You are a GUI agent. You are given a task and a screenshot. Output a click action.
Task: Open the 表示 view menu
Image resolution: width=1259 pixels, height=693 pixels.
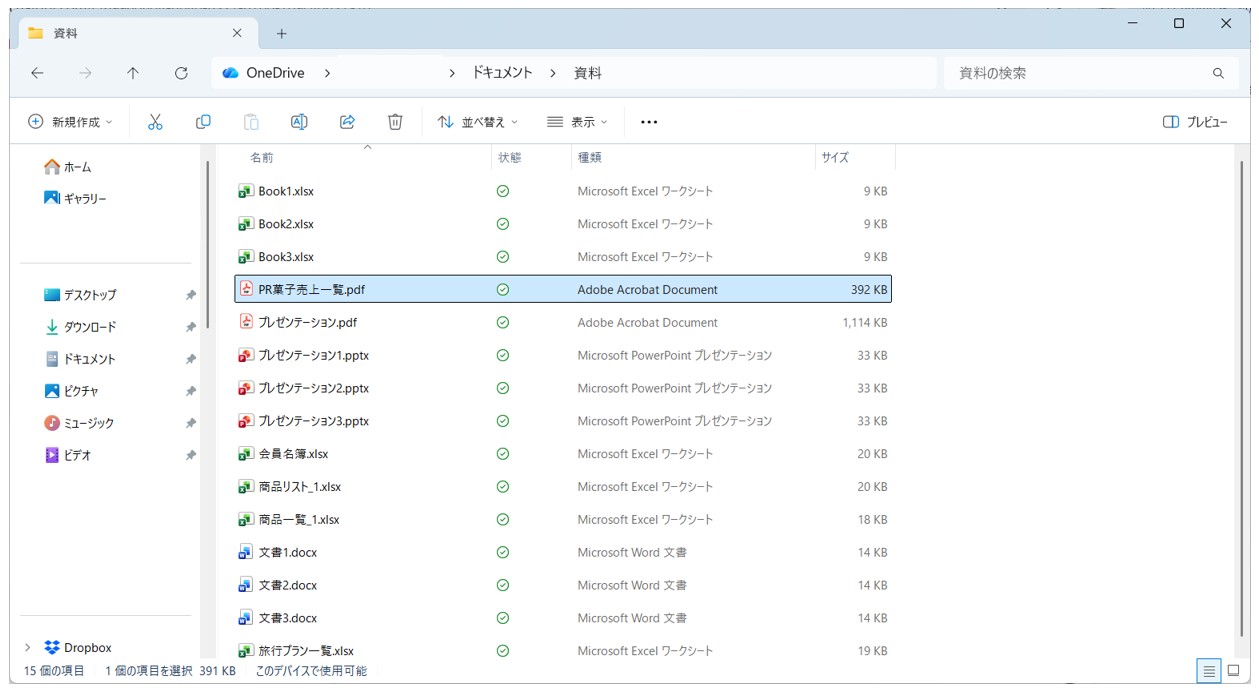(578, 122)
